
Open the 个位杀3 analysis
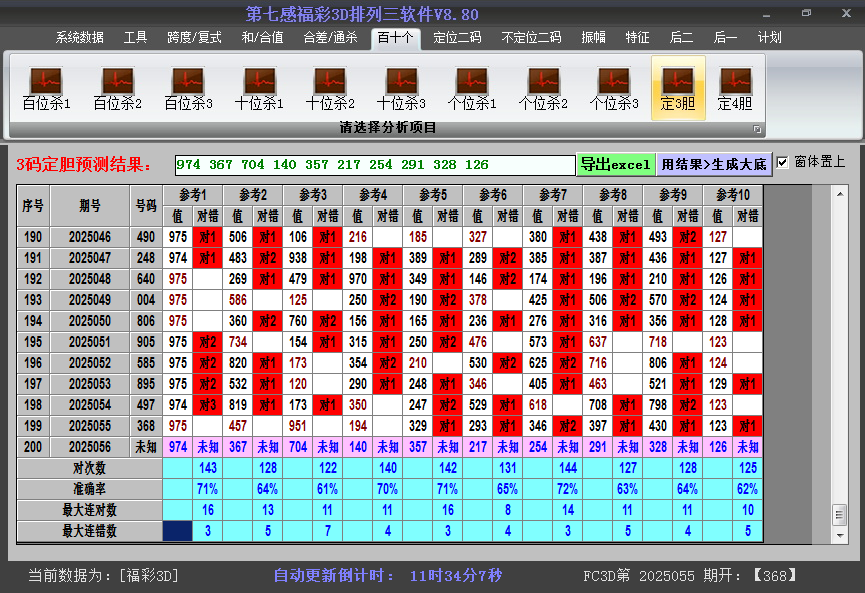coord(614,88)
